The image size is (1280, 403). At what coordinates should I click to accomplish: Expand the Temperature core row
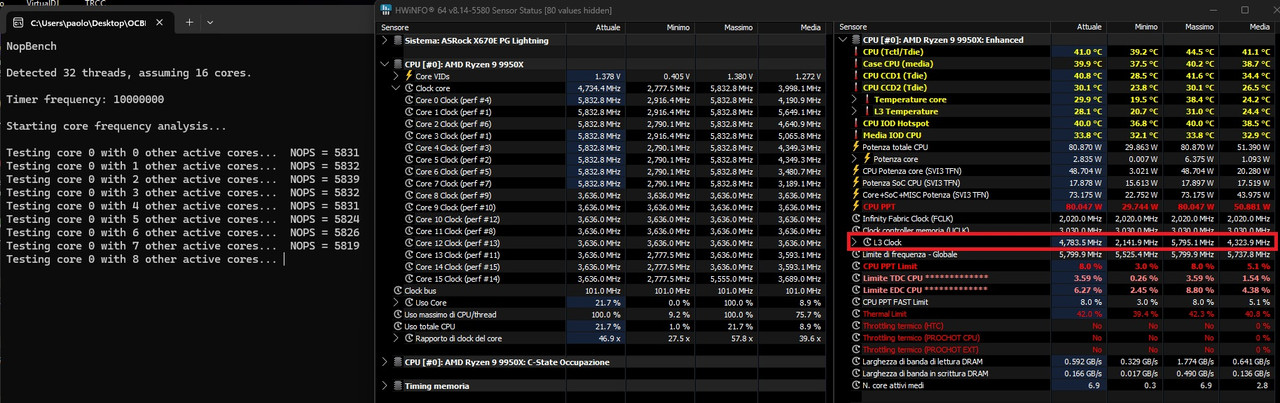tap(854, 100)
